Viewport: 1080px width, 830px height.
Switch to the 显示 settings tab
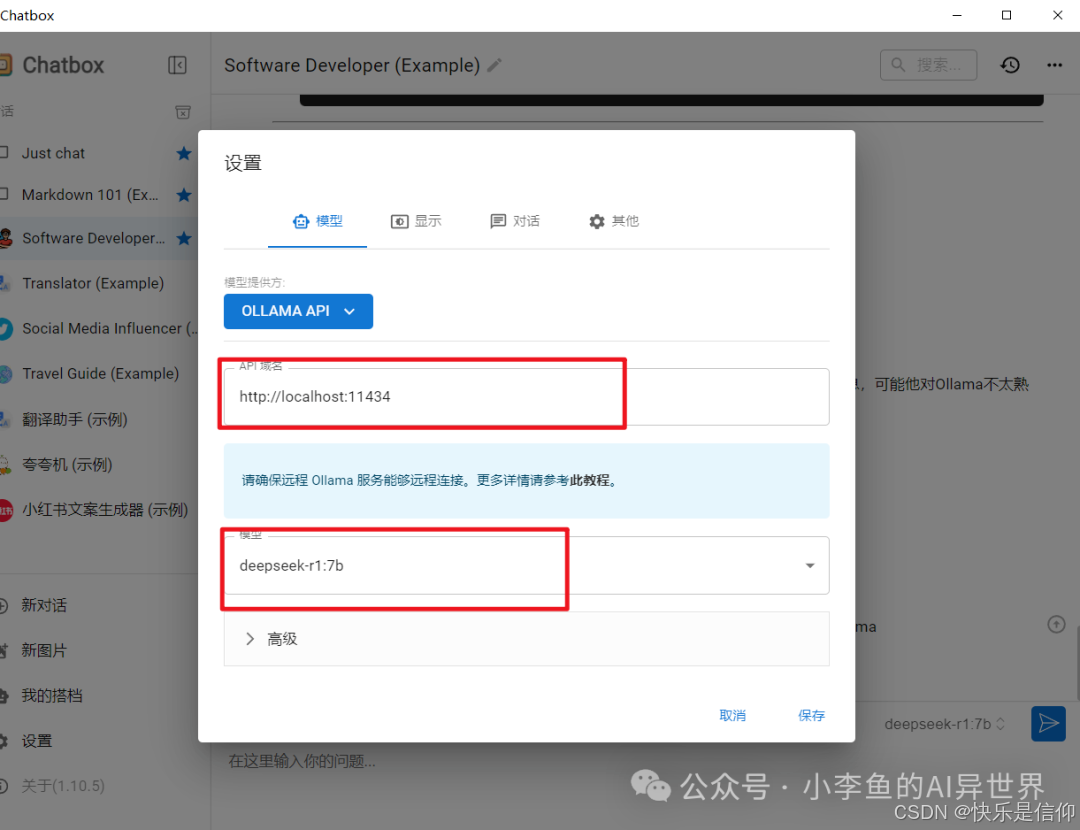click(x=416, y=221)
